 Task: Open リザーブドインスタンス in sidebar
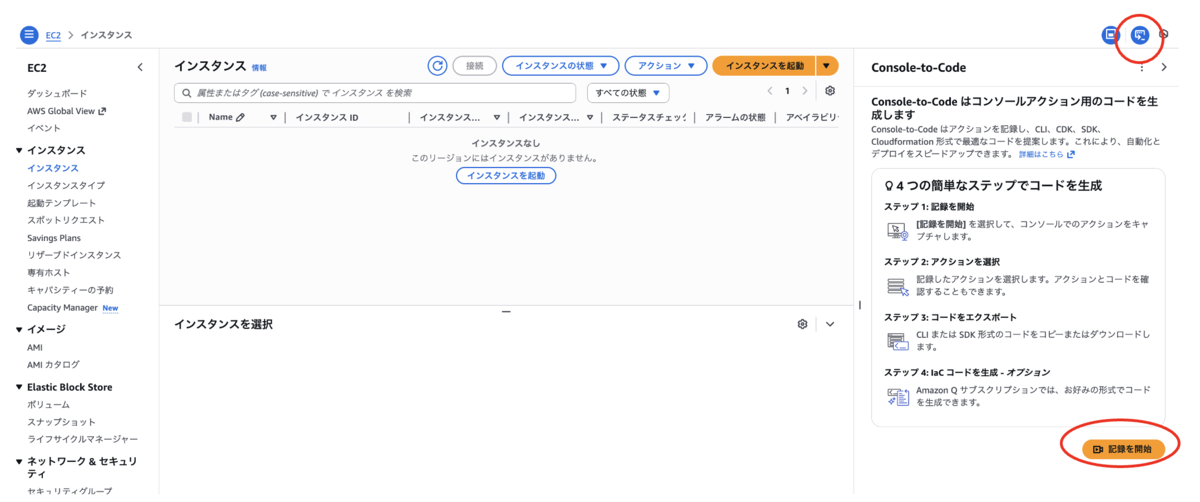pyautogui.click(x=74, y=255)
